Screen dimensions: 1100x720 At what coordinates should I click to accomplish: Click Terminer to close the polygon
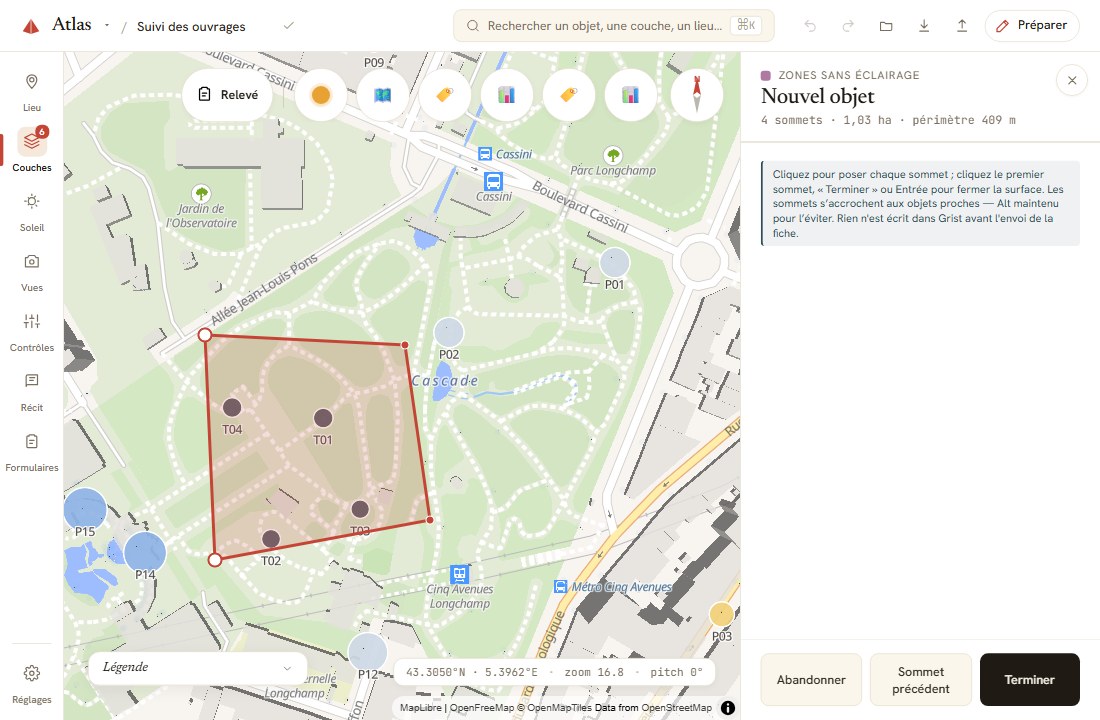tap(1029, 679)
